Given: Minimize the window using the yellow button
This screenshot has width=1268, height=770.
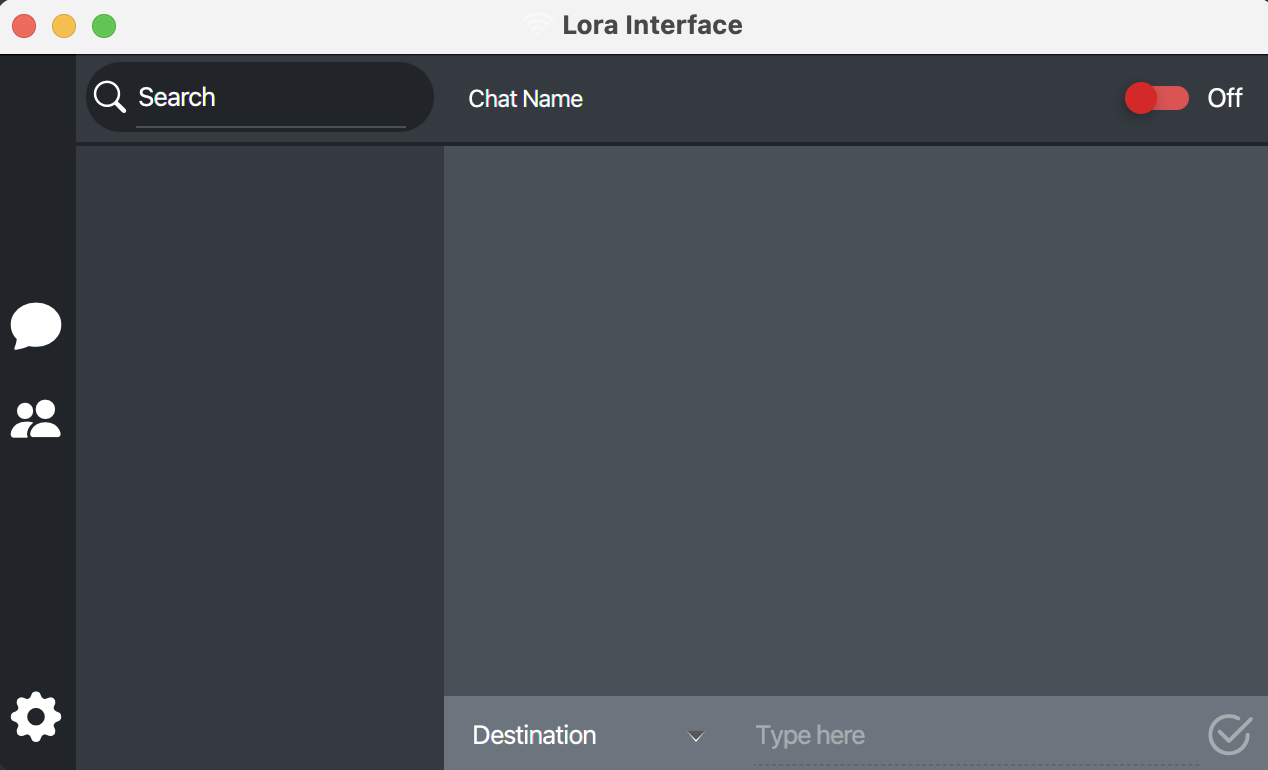Looking at the screenshot, I should coord(64,26).
